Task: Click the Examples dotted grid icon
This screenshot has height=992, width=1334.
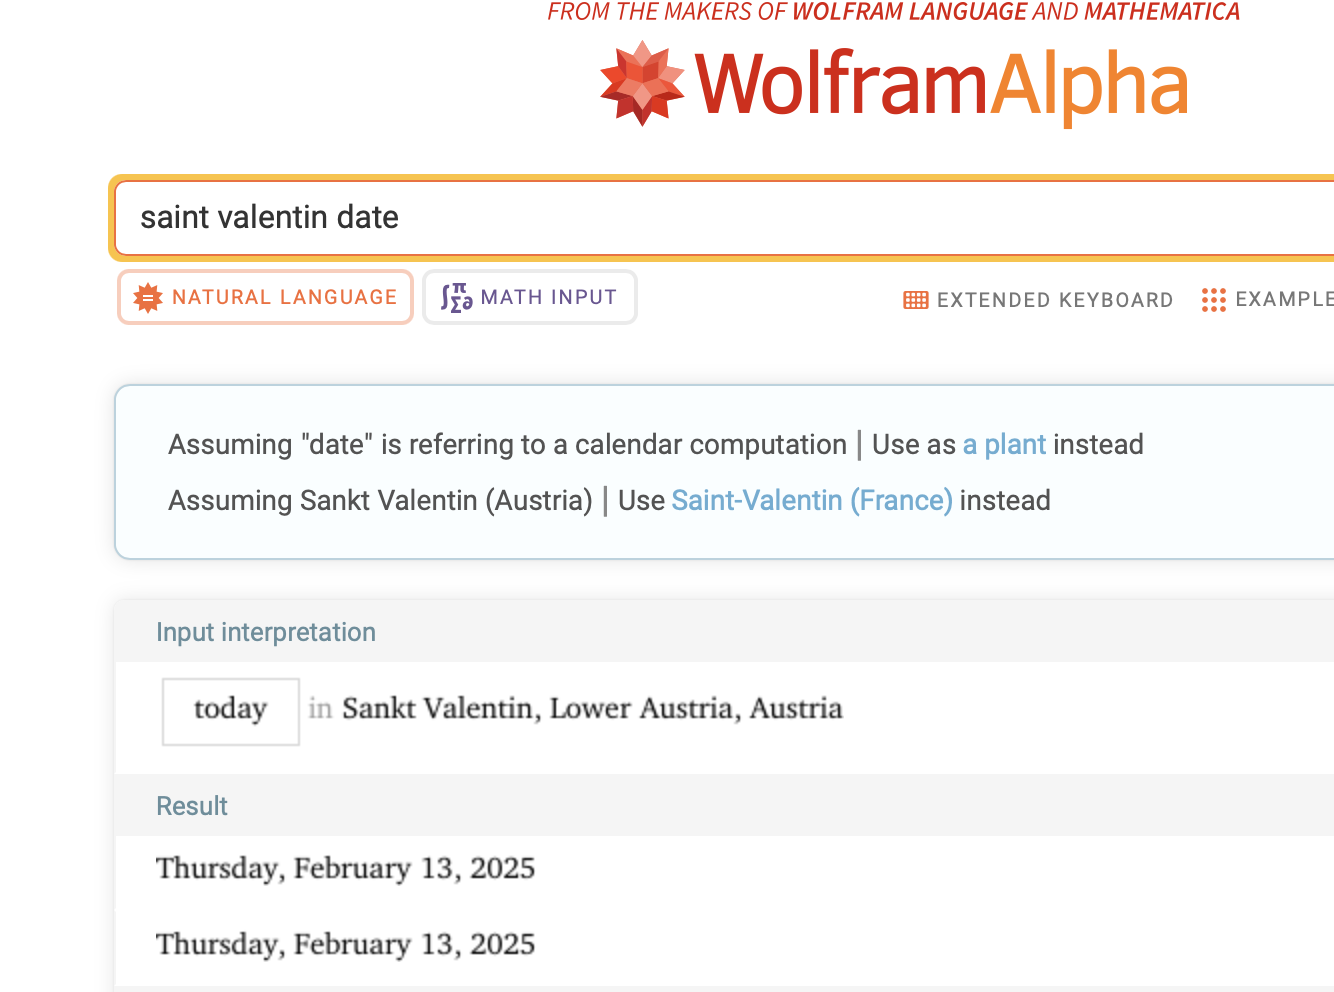Action: [1213, 300]
